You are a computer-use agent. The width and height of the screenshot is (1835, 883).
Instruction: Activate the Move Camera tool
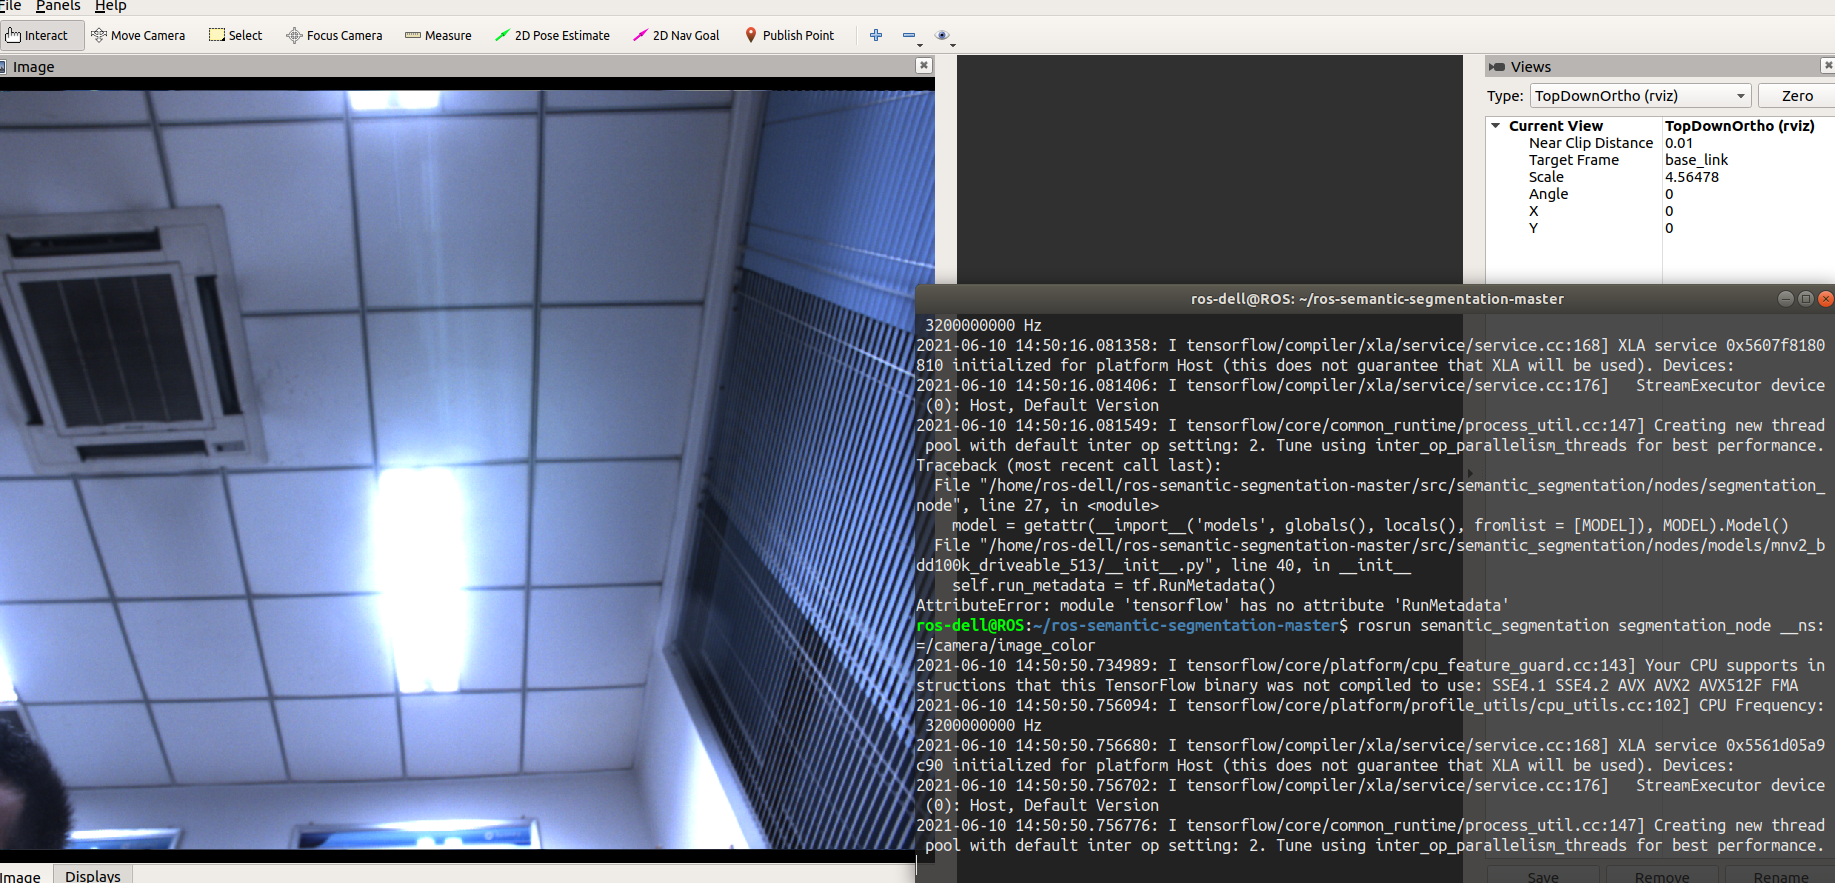point(138,35)
